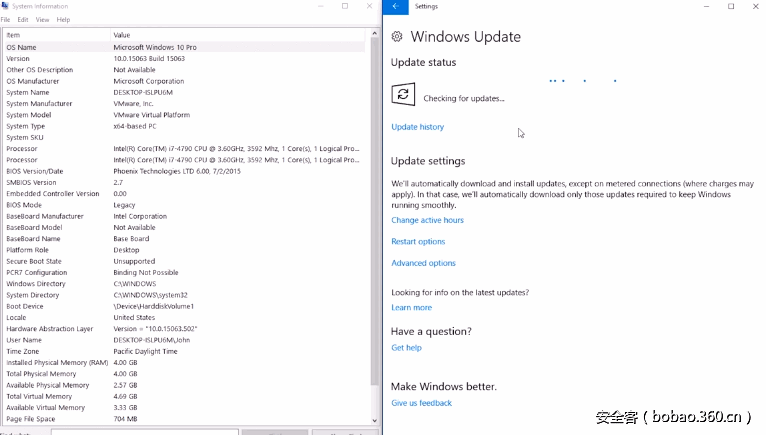Select the System Directory row
This screenshot has width=766, height=435.
pos(185,295)
